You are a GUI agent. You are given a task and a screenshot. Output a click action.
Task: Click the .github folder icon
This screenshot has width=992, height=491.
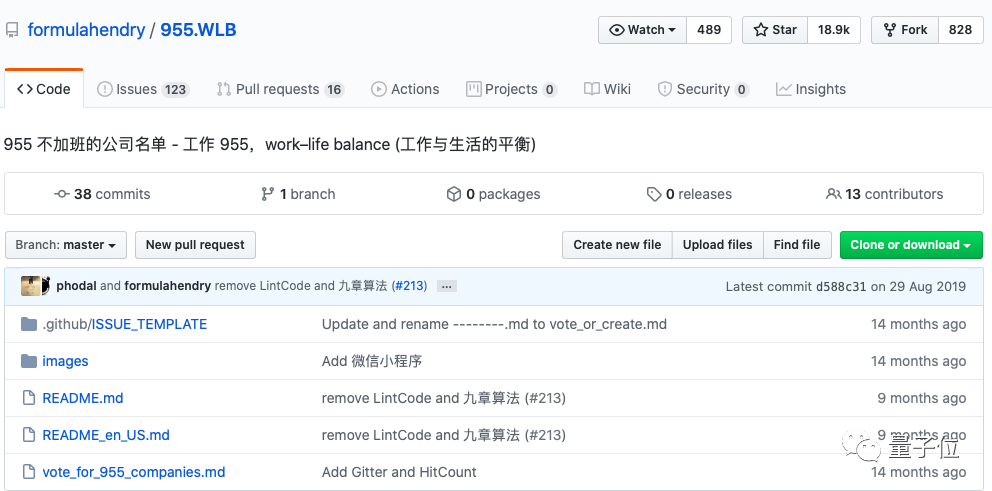pyautogui.click(x=28, y=324)
